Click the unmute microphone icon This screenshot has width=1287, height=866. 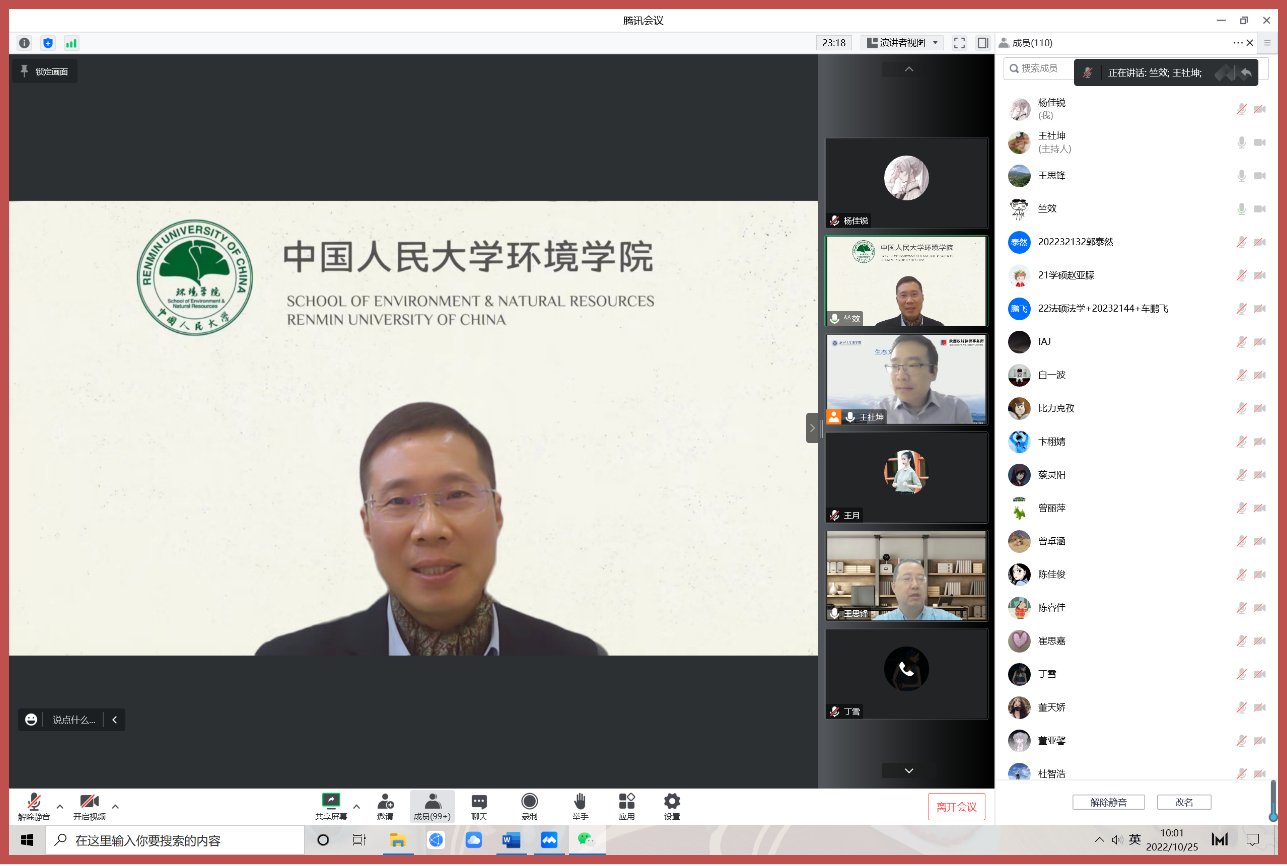point(33,803)
